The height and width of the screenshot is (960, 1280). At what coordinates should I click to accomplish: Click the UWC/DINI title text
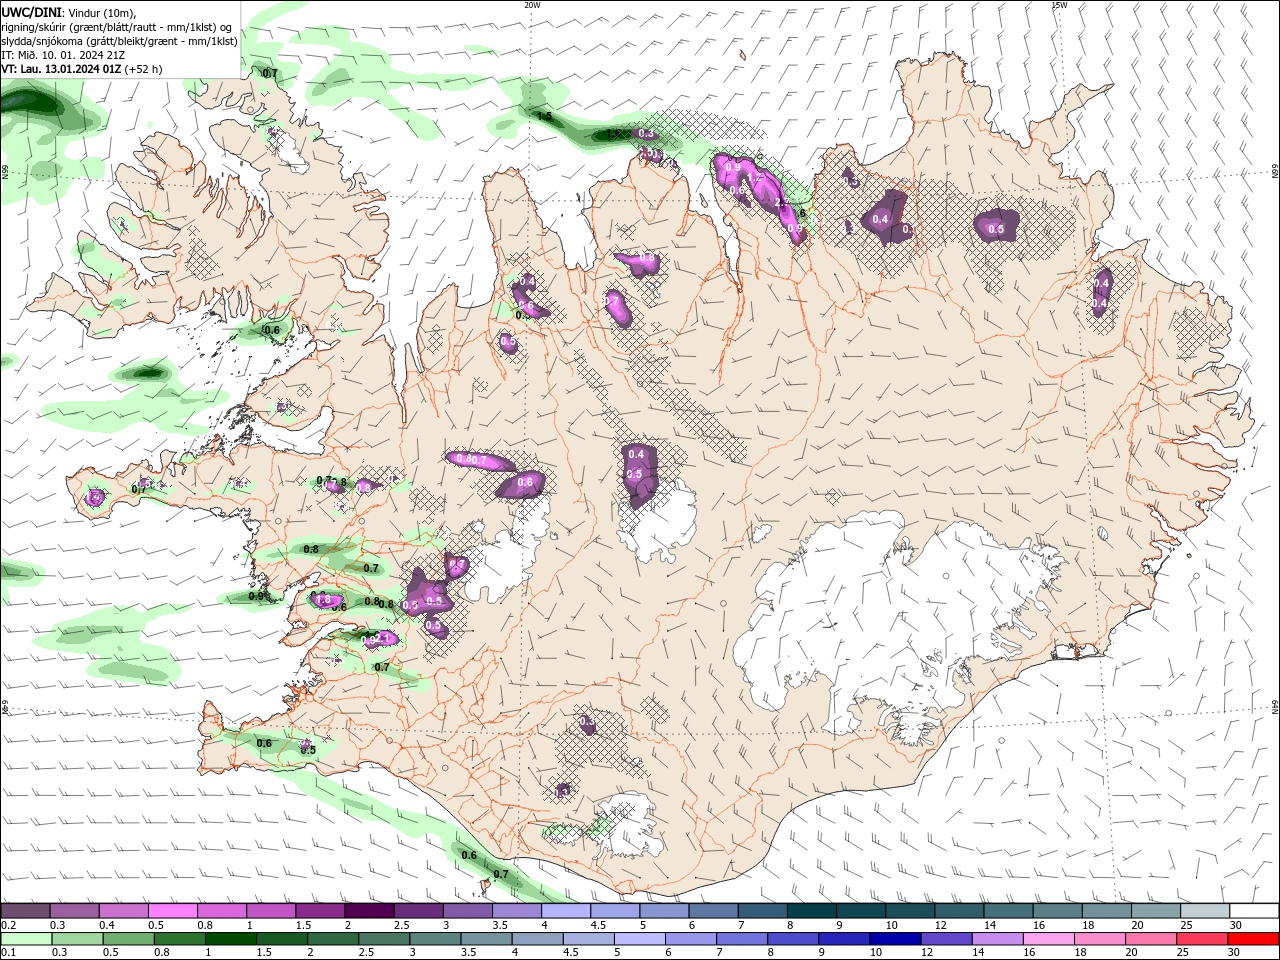(32, 12)
